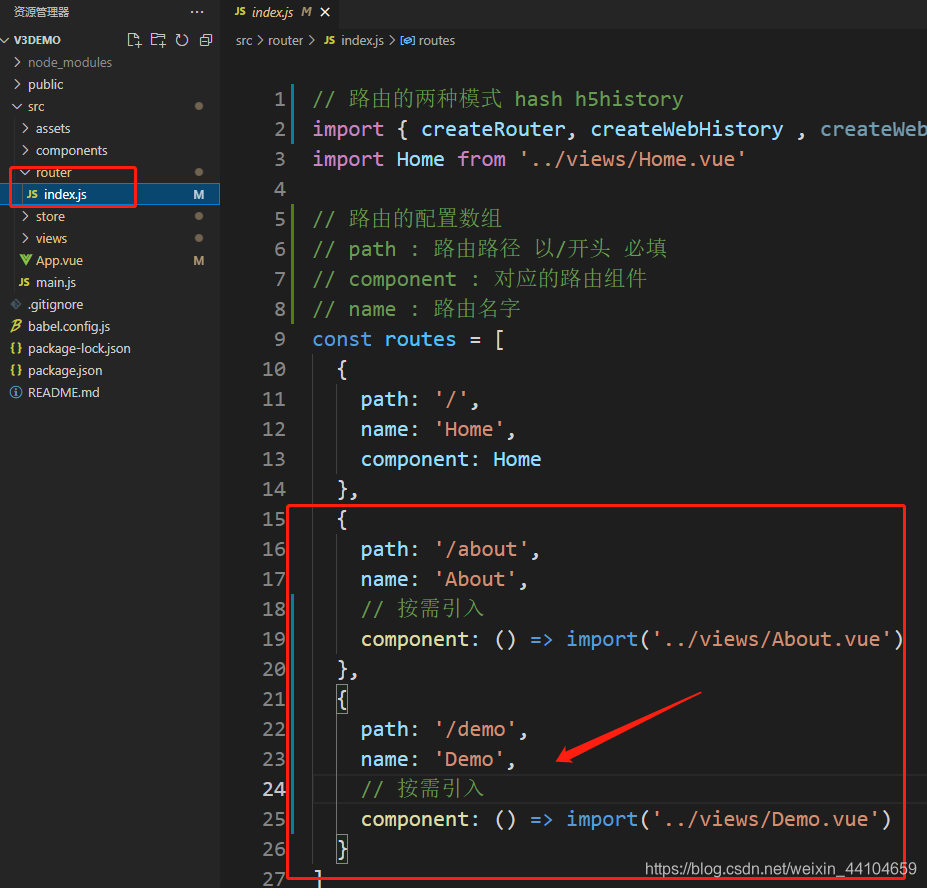Viewport: 927px width, 888px height.
Task: Click the '../views/Home.vue' string on line 3
Action: (x=633, y=160)
